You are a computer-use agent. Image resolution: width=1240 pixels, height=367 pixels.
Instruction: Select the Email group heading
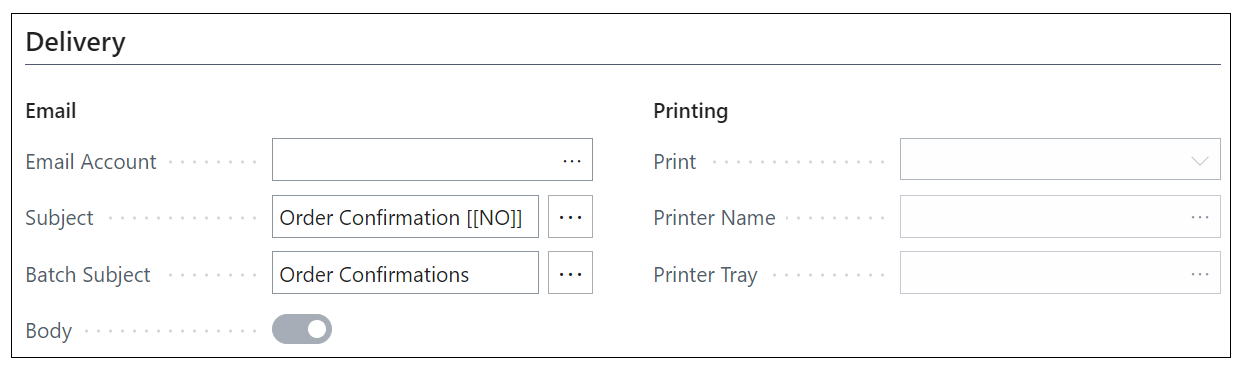[x=51, y=110]
